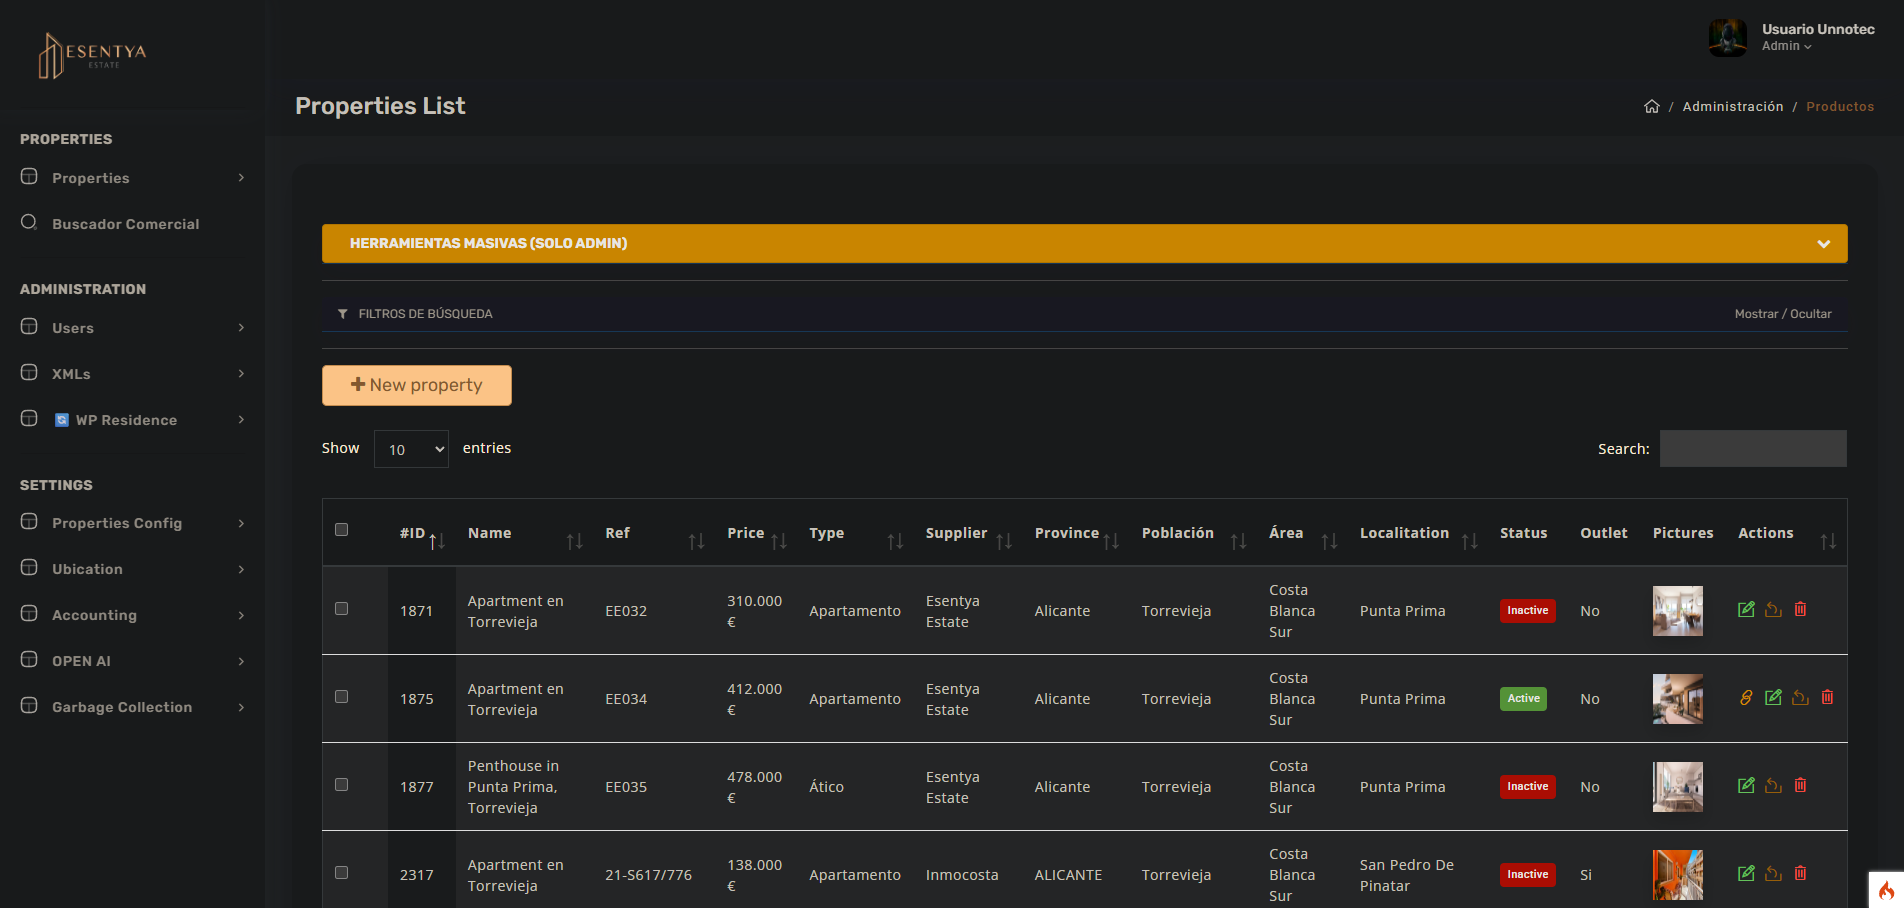Image resolution: width=1904 pixels, height=908 pixels.
Task: Check the select-all checkbox in the table header
Action: pyautogui.click(x=342, y=530)
